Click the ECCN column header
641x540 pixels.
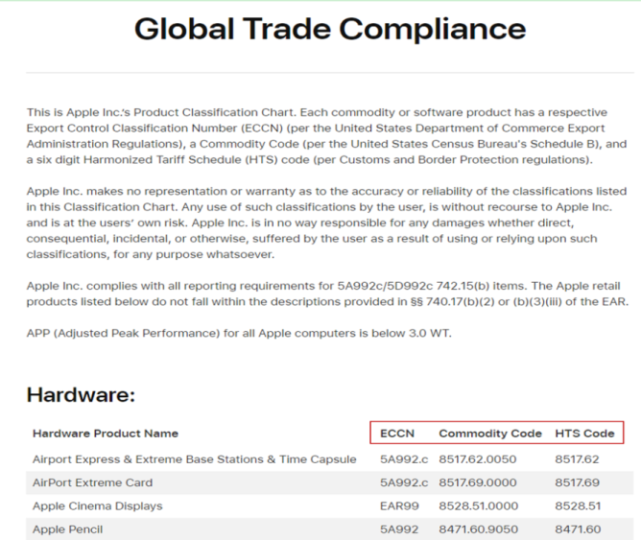[x=397, y=433]
